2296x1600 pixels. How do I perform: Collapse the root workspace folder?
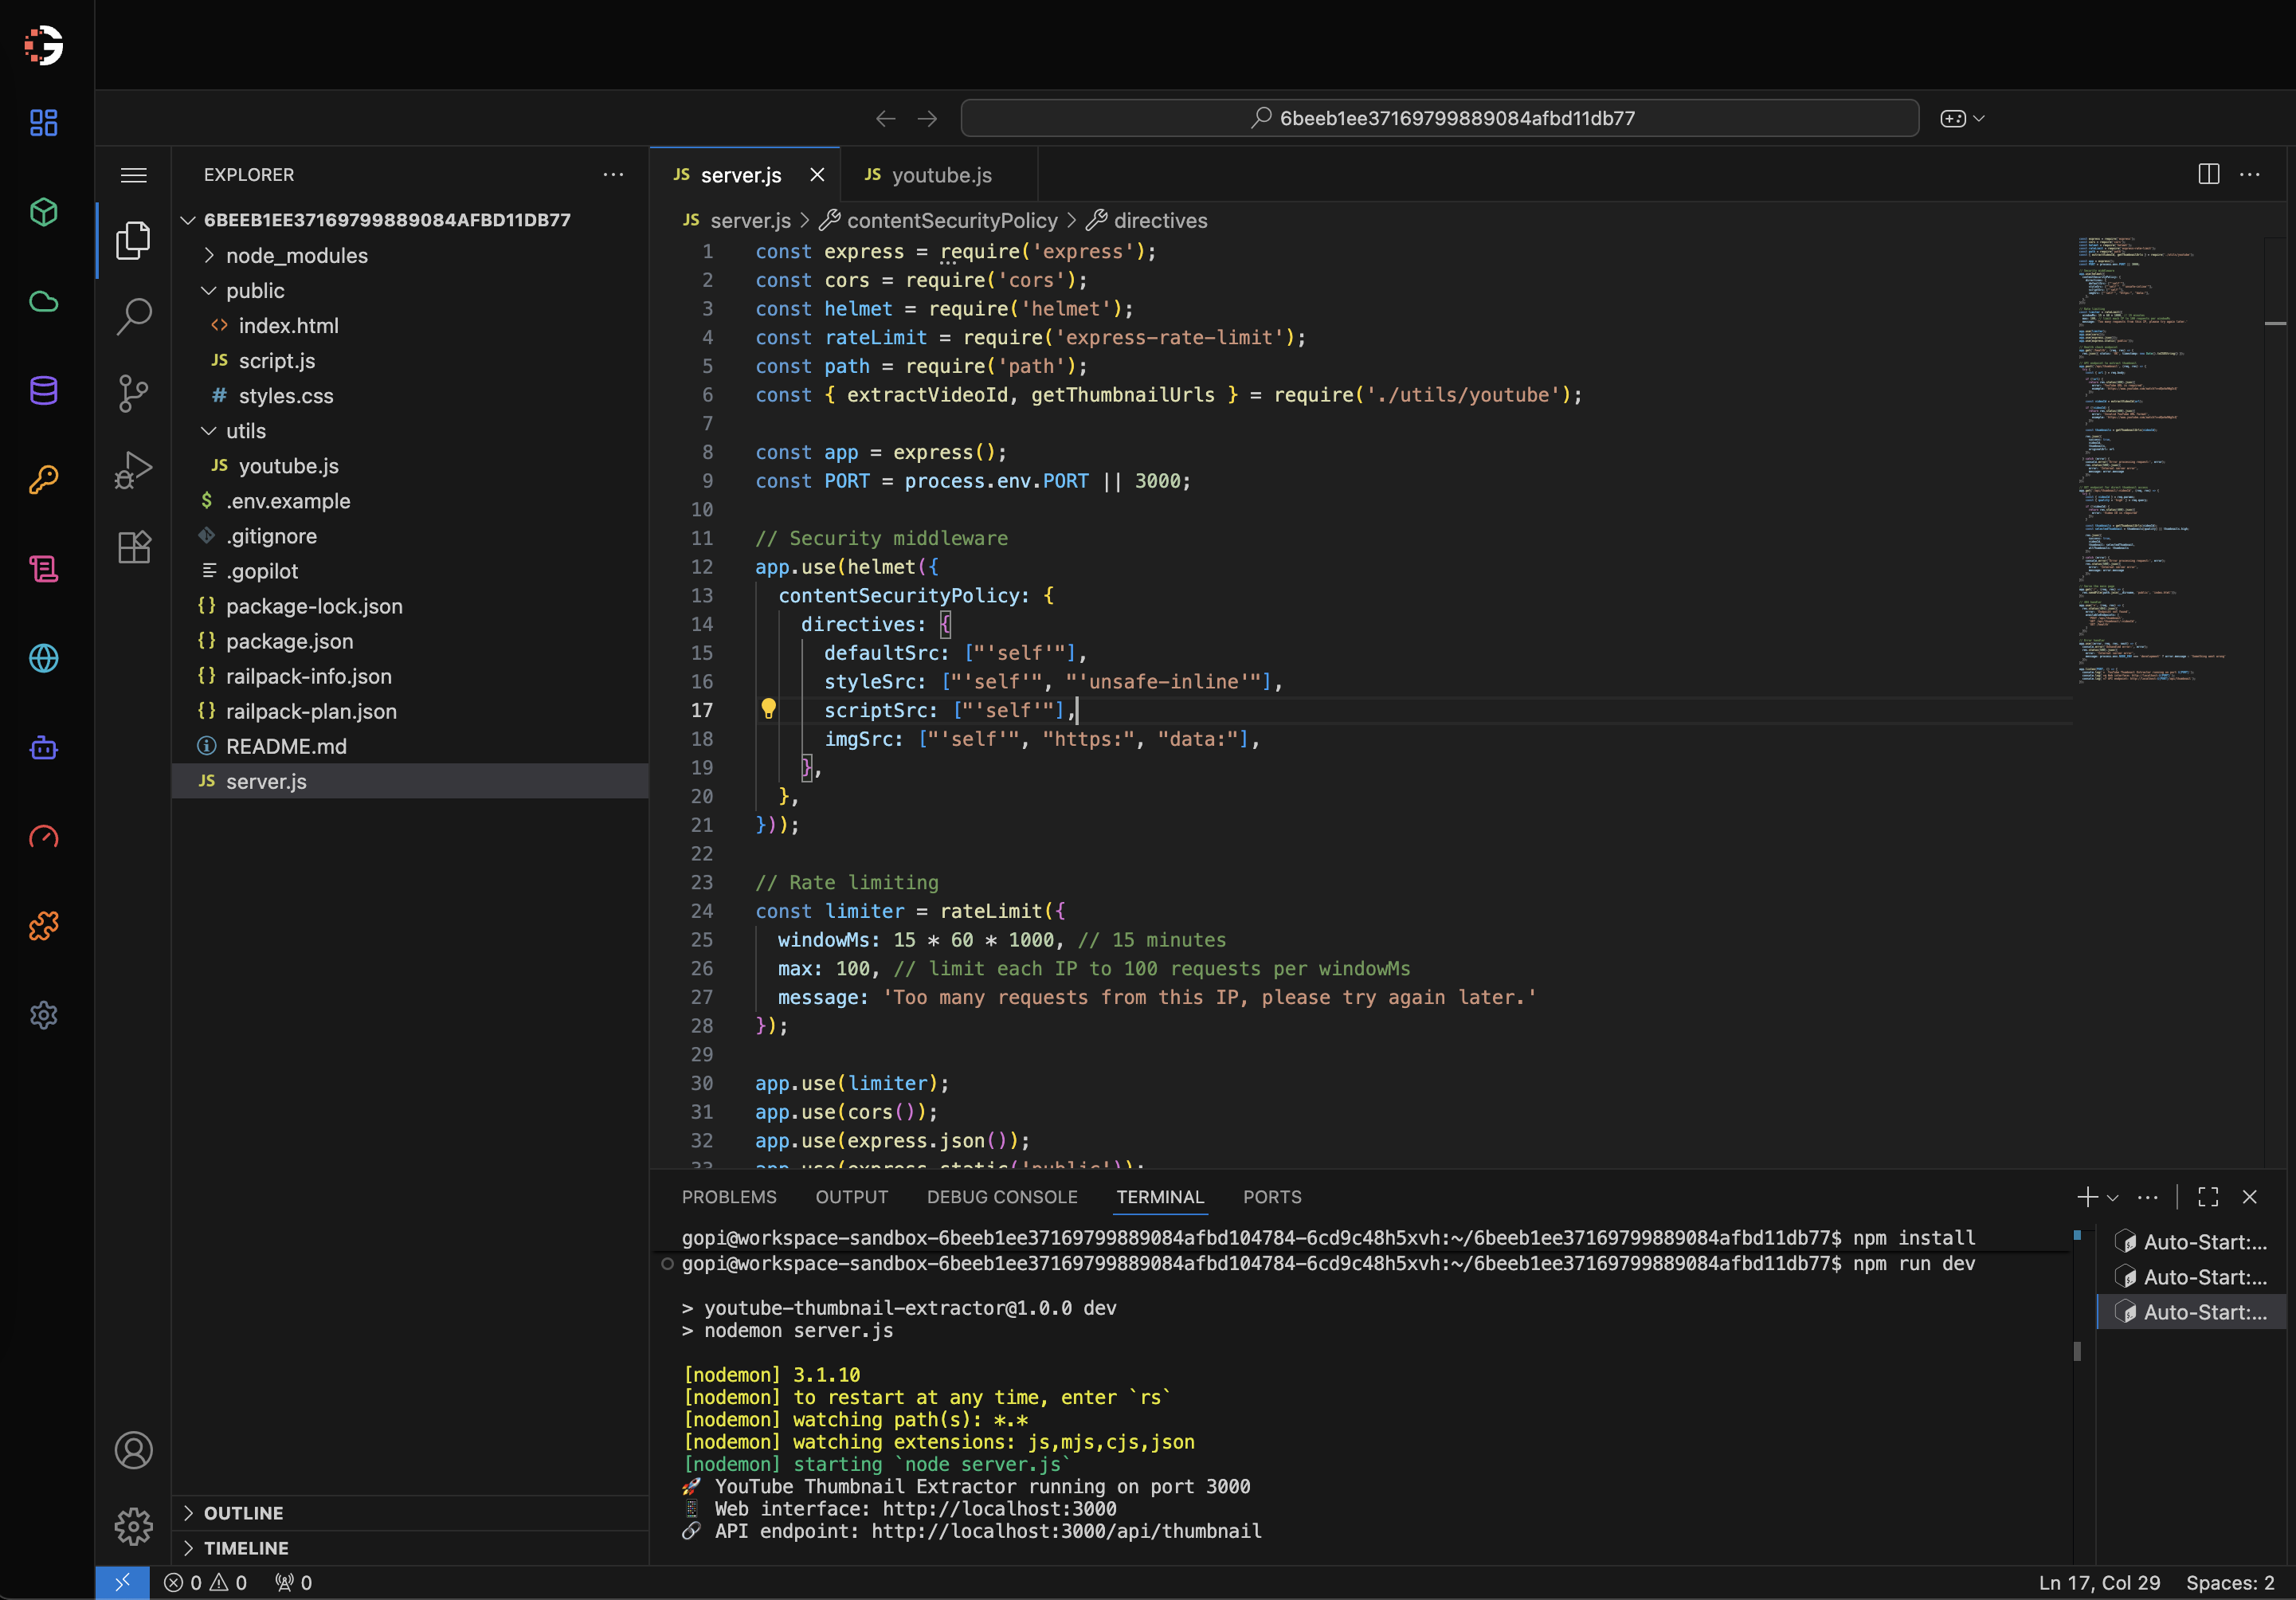point(188,220)
